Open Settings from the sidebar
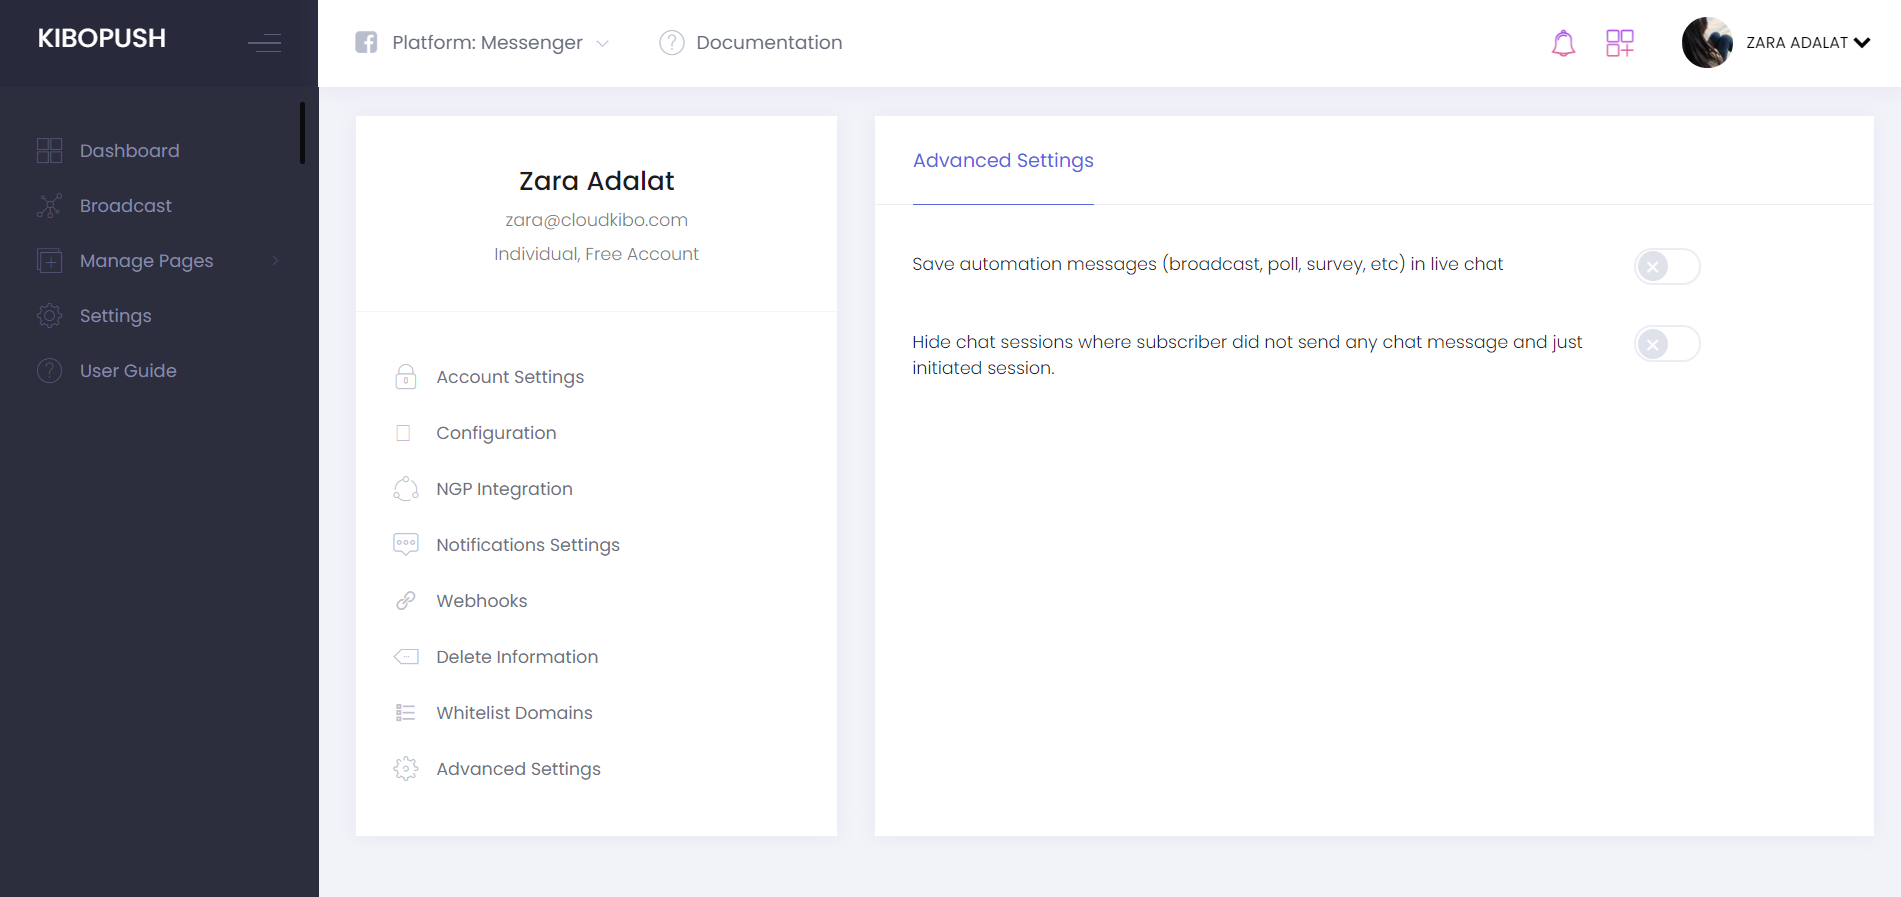The image size is (1901, 897). 116,316
